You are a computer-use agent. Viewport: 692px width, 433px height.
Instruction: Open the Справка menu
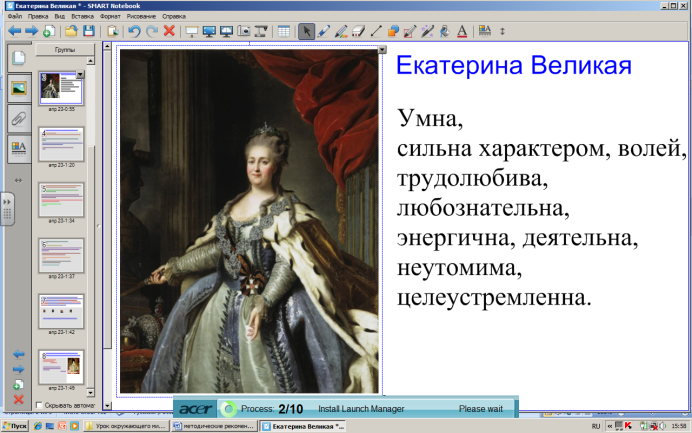[174, 16]
